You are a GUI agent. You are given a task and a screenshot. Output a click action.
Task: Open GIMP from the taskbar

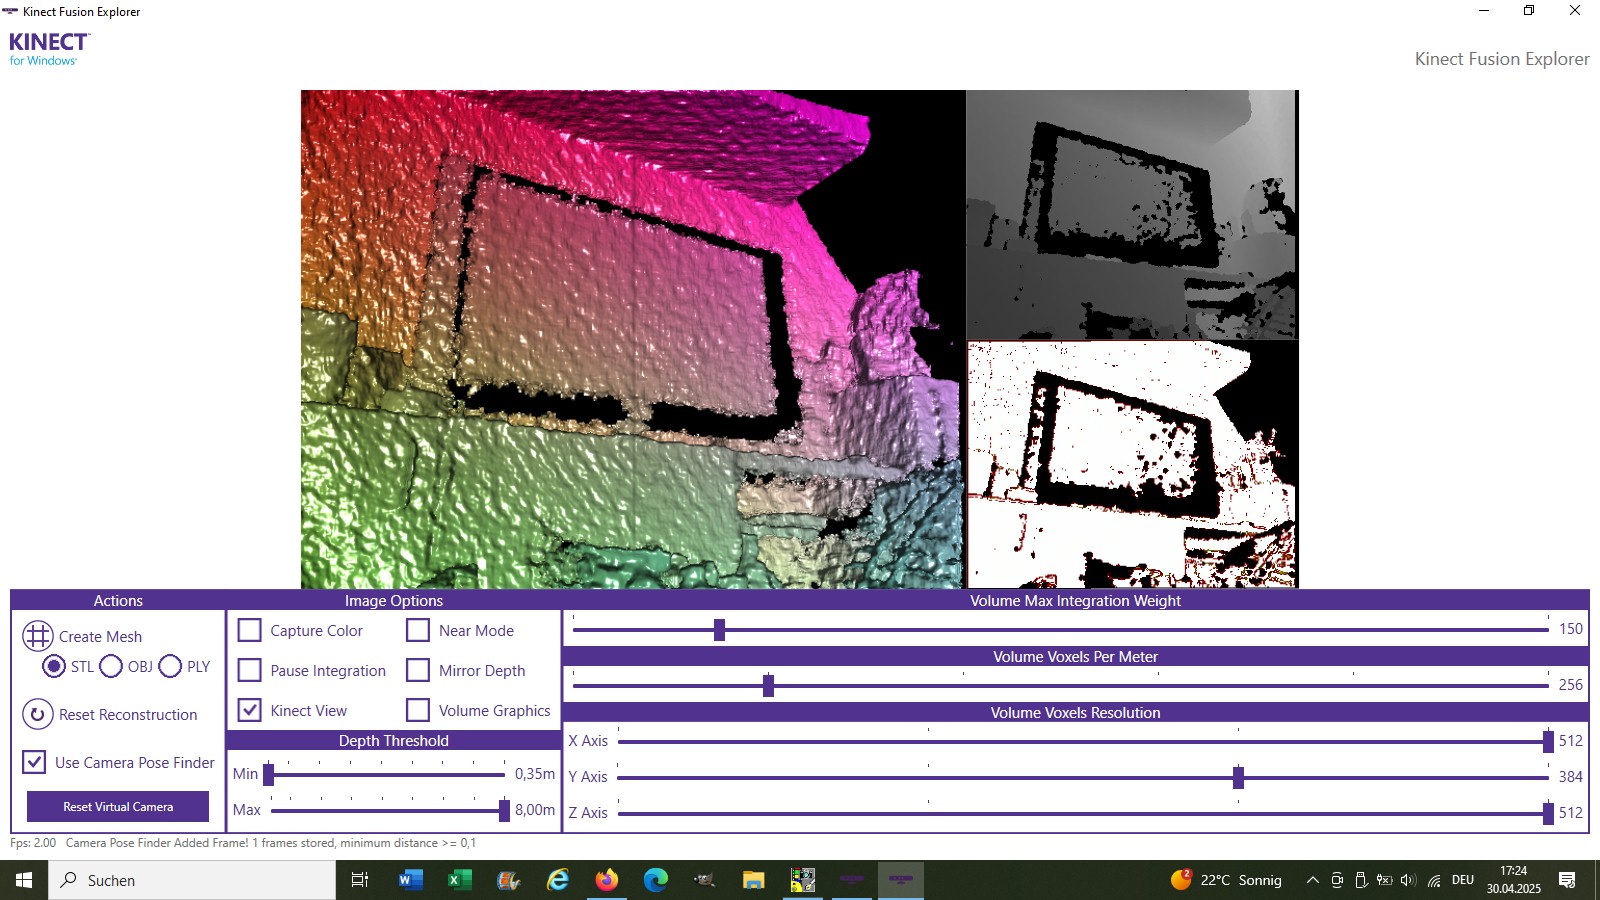coord(704,880)
